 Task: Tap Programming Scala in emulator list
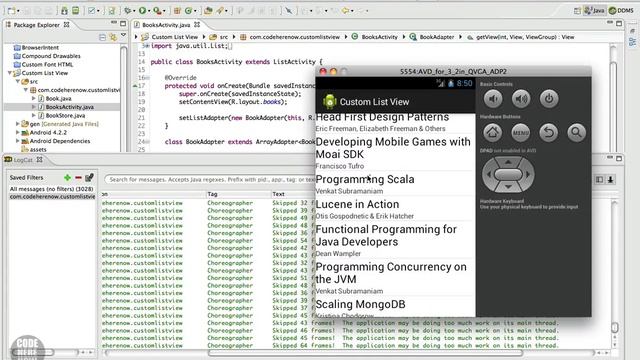point(365,179)
